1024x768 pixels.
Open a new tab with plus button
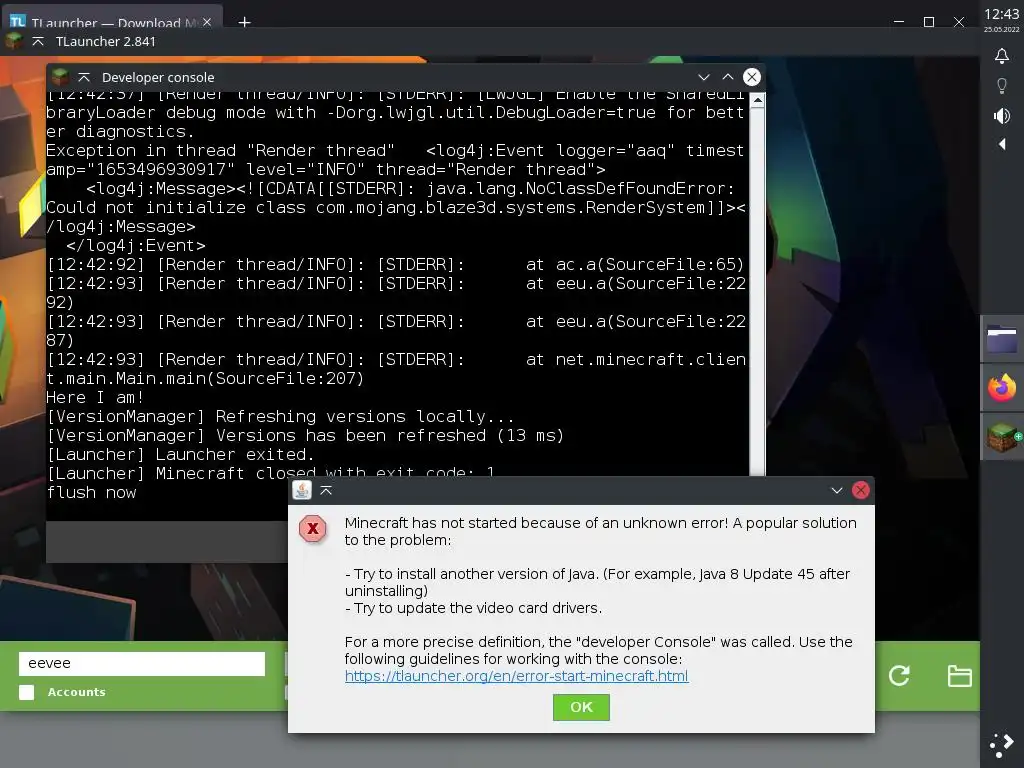pos(244,22)
